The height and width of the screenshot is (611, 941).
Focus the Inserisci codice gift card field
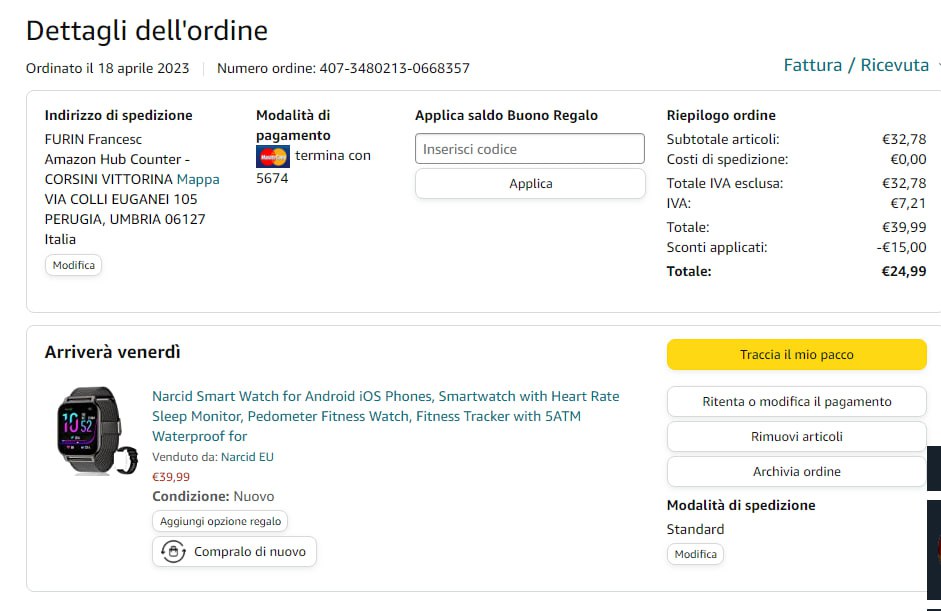(529, 148)
